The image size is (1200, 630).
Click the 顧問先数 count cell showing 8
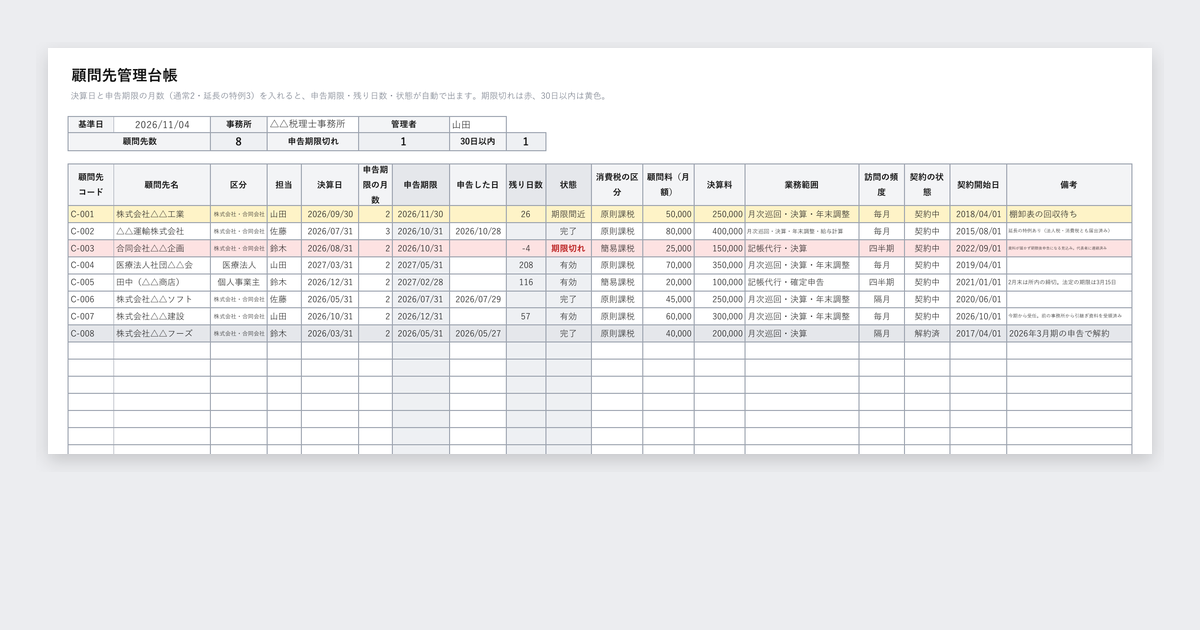[238, 142]
